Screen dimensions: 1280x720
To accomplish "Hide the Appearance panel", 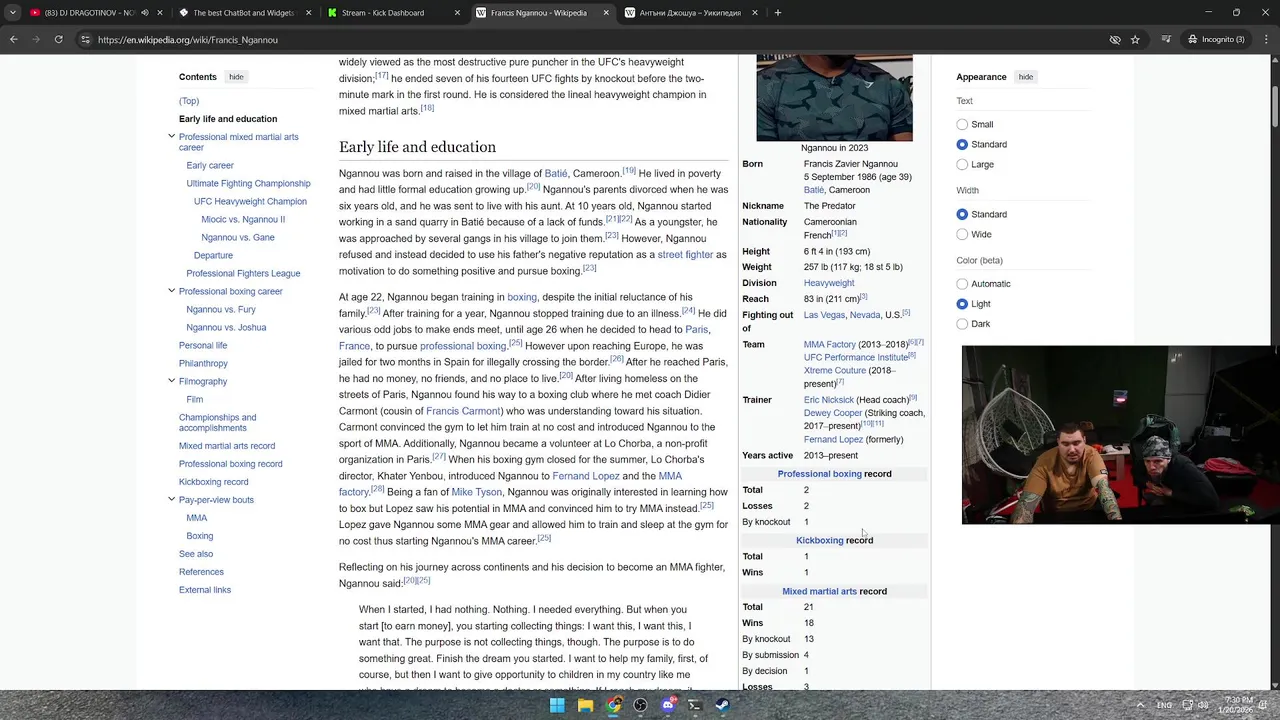I will coord(1026,77).
